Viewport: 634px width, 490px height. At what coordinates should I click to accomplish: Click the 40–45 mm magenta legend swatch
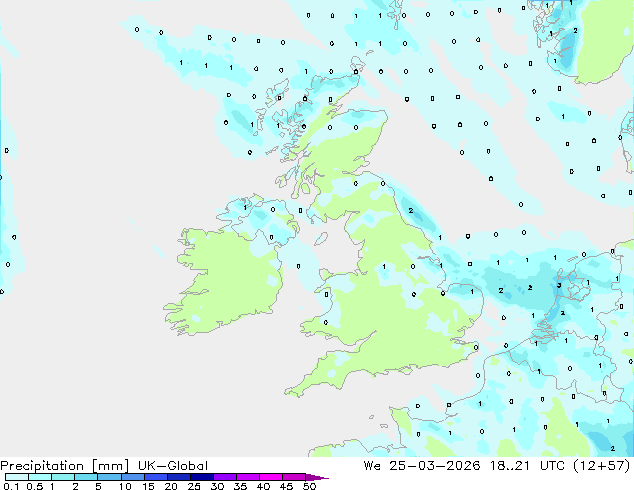(x=271, y=477)
